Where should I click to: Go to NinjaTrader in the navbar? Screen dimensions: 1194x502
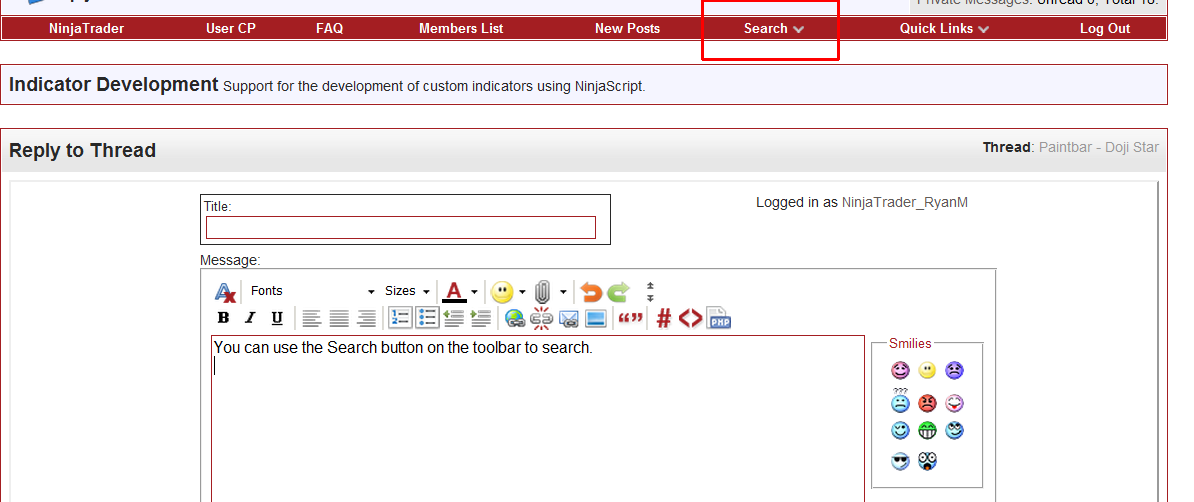(86, 28)
